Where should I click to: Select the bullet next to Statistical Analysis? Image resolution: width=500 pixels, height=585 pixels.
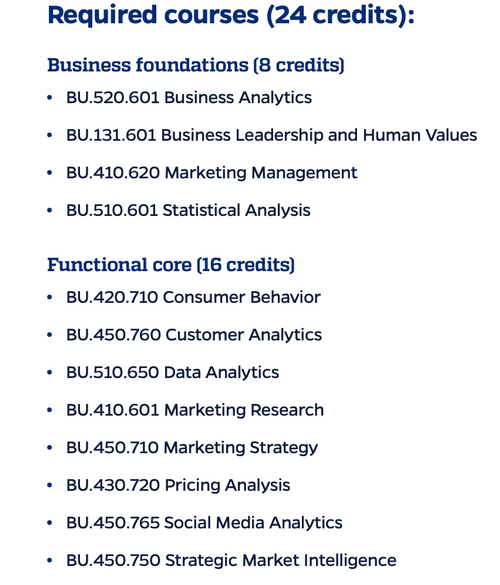click(50, 210)
